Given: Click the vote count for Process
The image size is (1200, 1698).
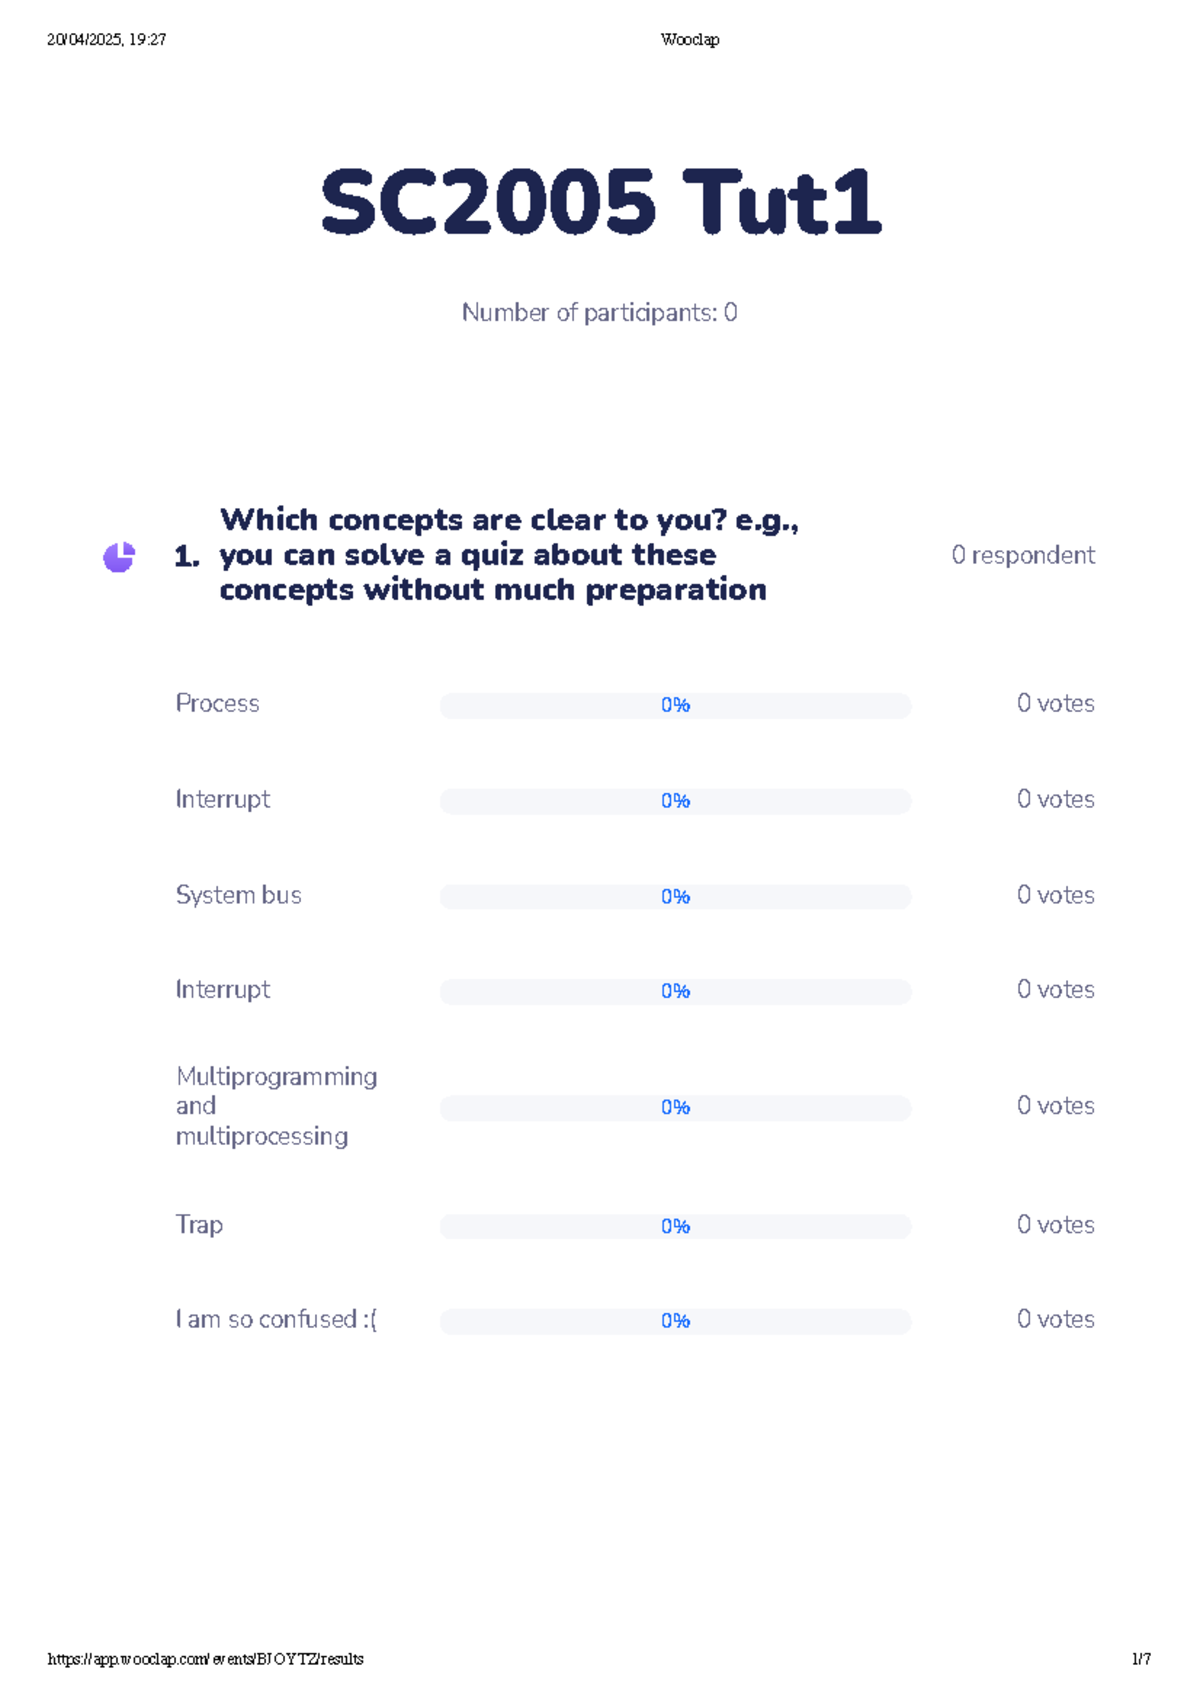Looking at the screenshot, I should pyautogui.click(x=1055, y=704).
